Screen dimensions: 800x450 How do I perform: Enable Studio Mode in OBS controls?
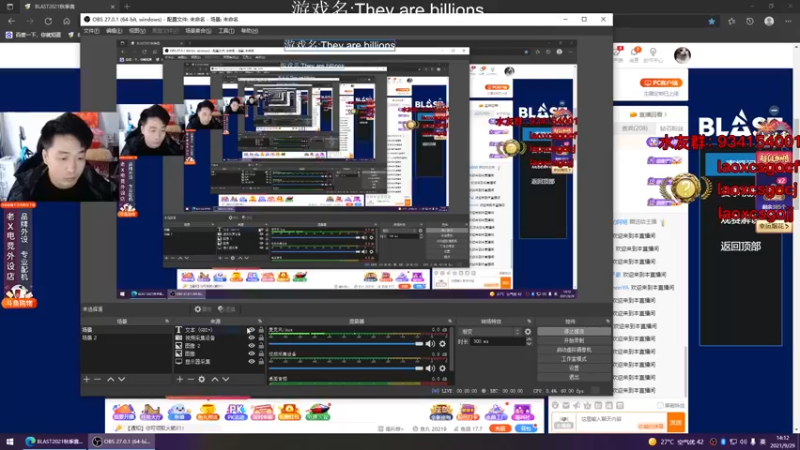[574, 359]
